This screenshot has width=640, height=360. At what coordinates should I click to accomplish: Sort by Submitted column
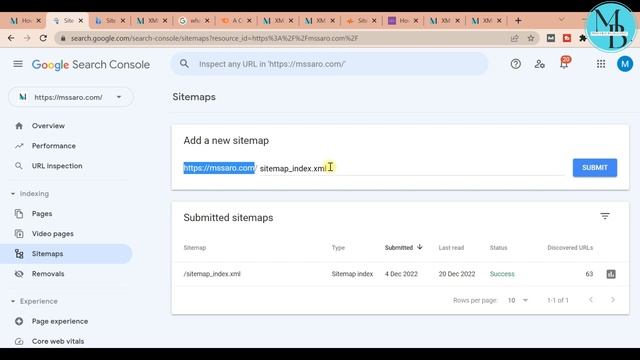pyautogui.click(x=403, y=247)
